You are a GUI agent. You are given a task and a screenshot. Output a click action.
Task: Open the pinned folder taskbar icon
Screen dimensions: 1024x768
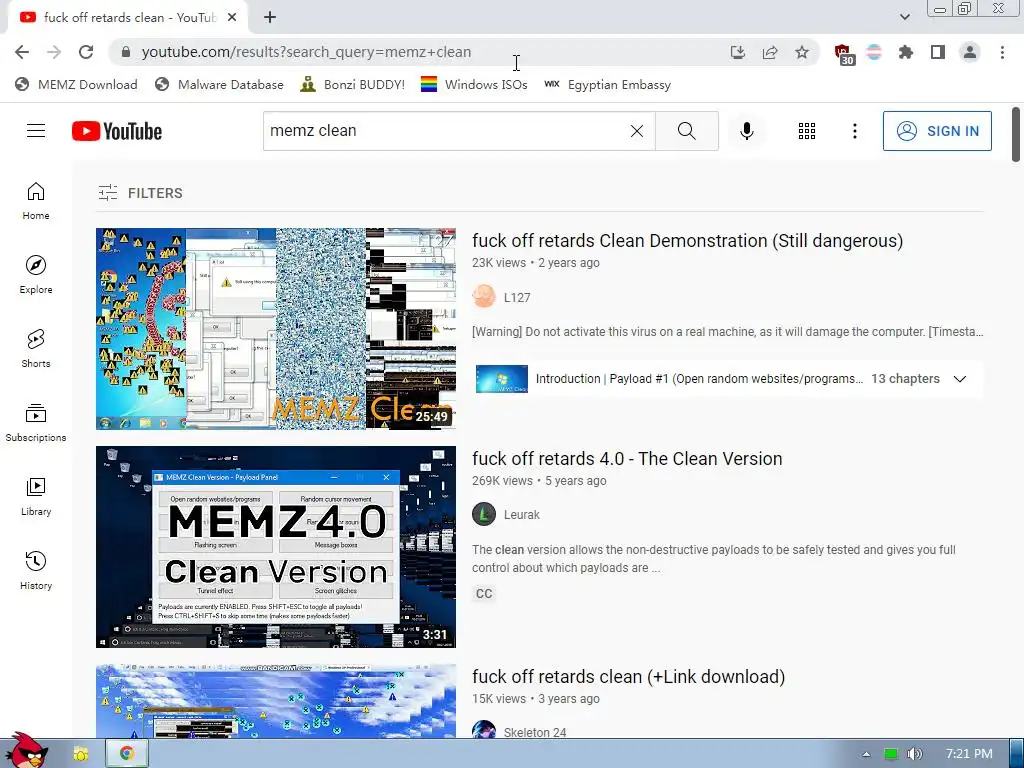coord(80,754)
